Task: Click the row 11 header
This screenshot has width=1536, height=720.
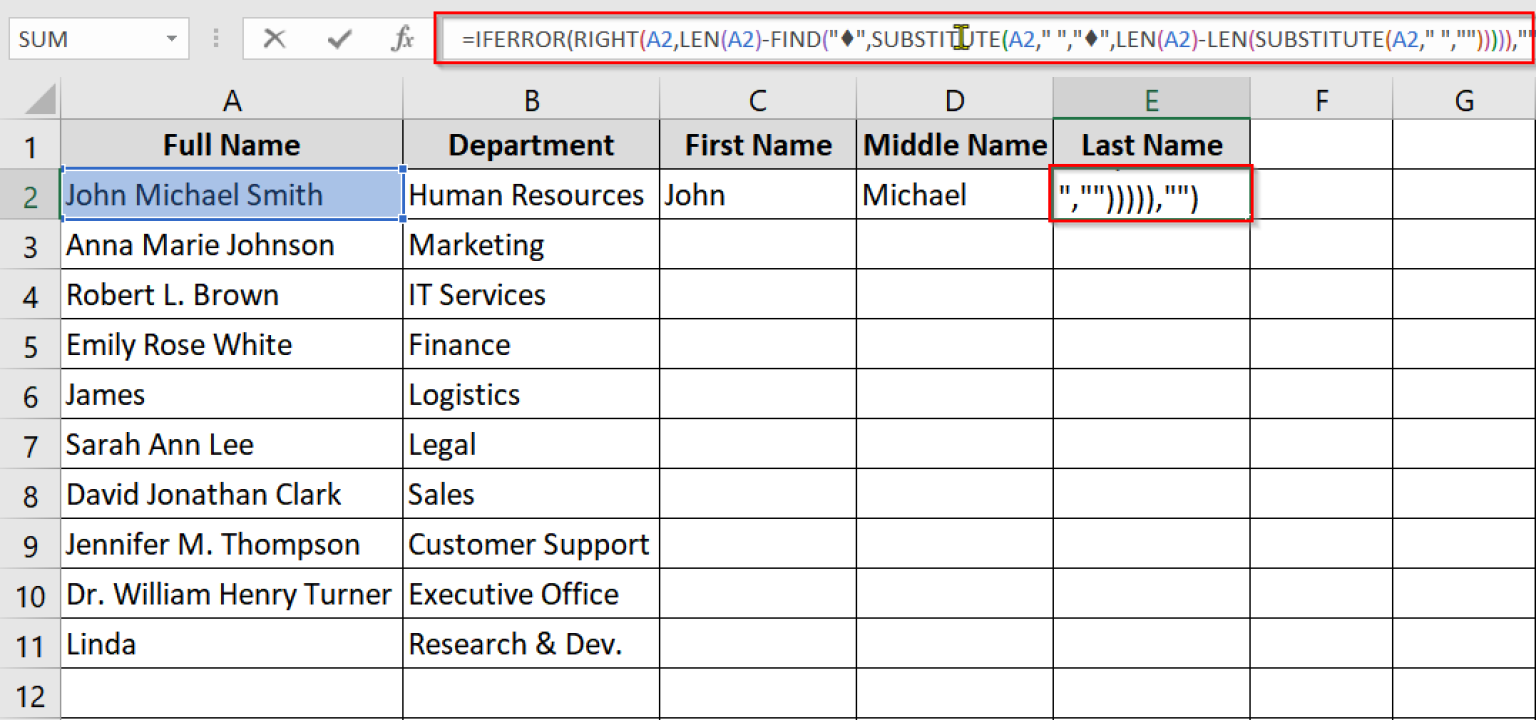Action: (31, 644)
